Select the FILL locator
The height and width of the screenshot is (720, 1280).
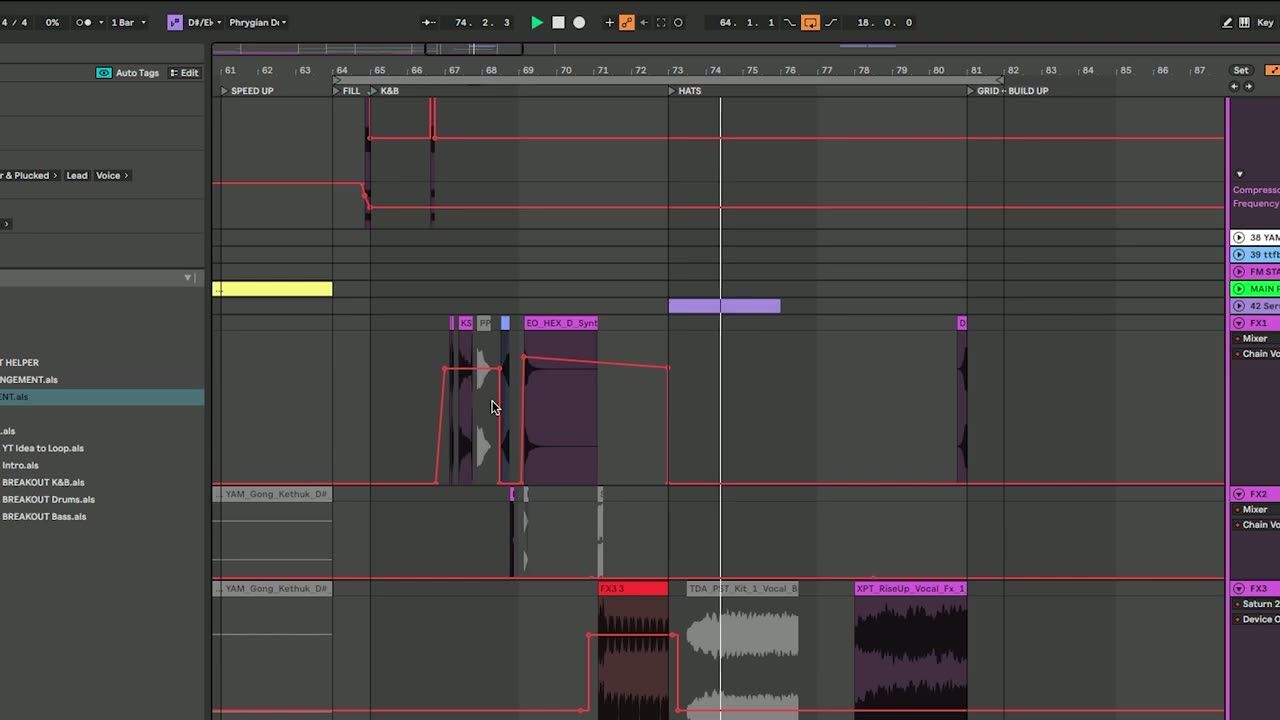click(347, 91)
